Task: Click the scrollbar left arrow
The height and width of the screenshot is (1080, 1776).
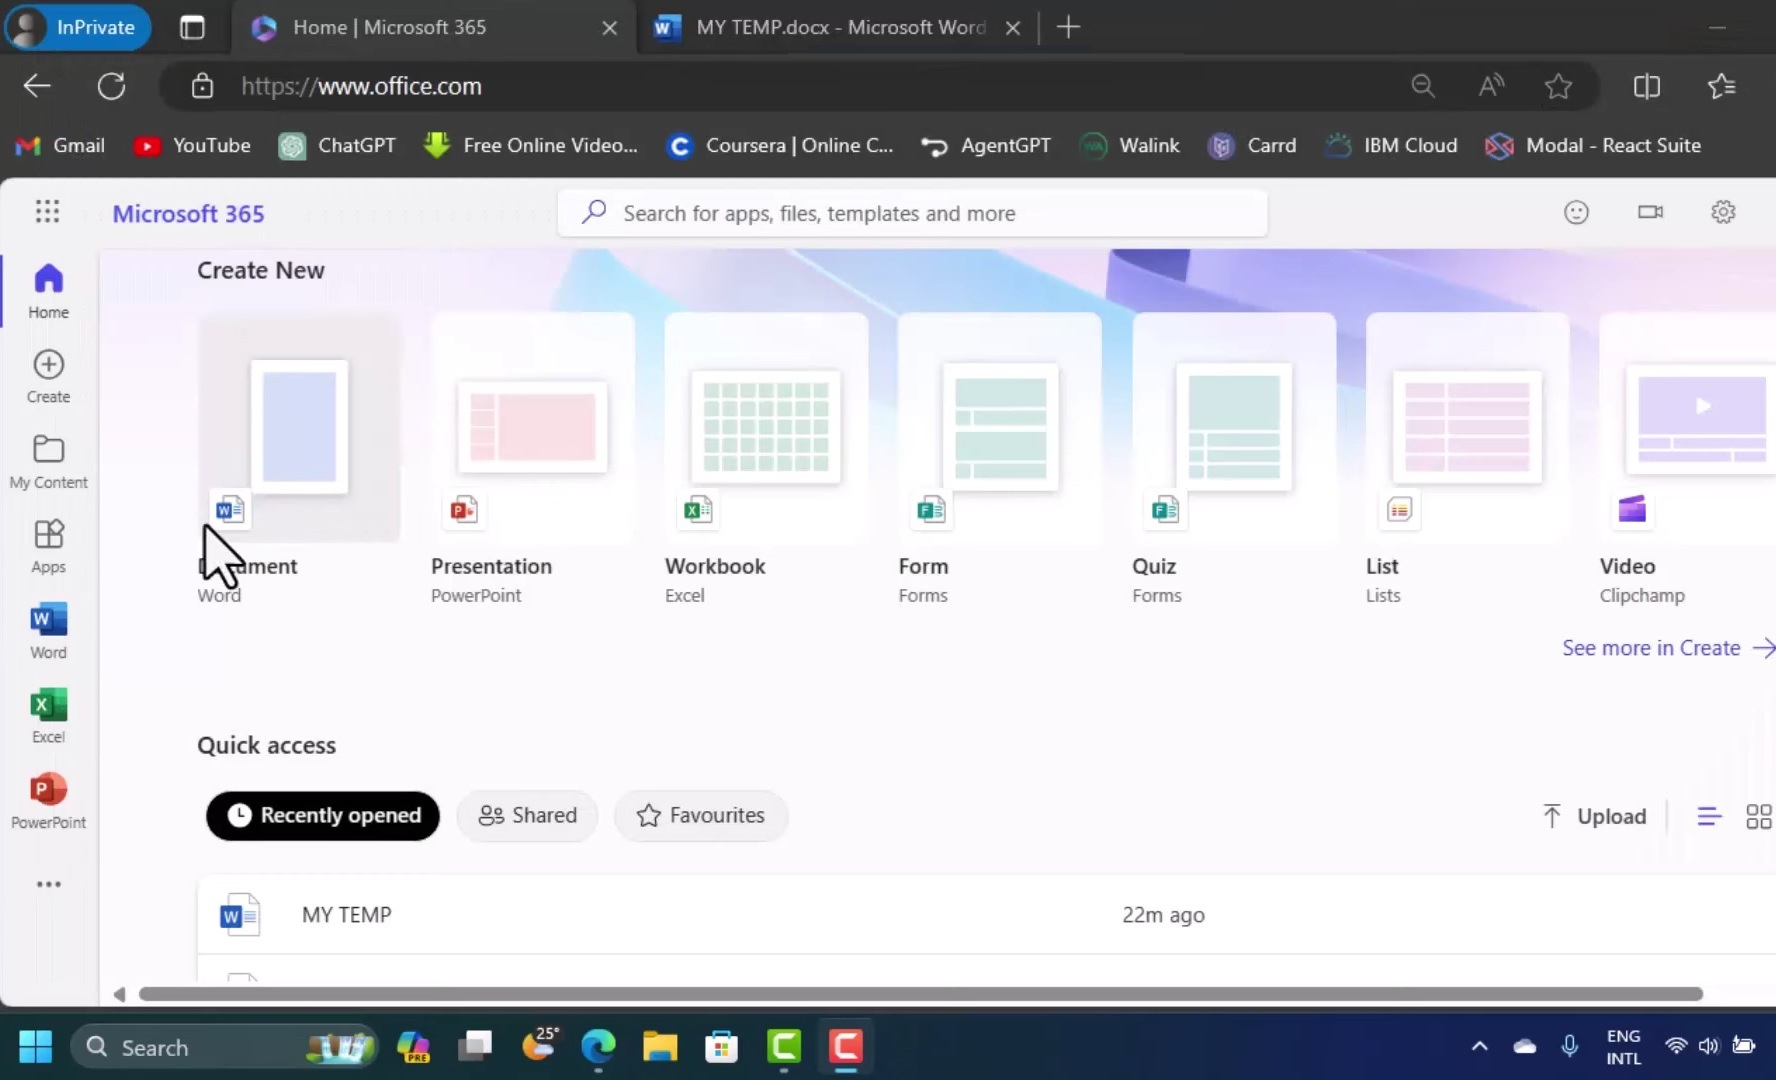Action: pyautogui.click(x=119, y=994)
